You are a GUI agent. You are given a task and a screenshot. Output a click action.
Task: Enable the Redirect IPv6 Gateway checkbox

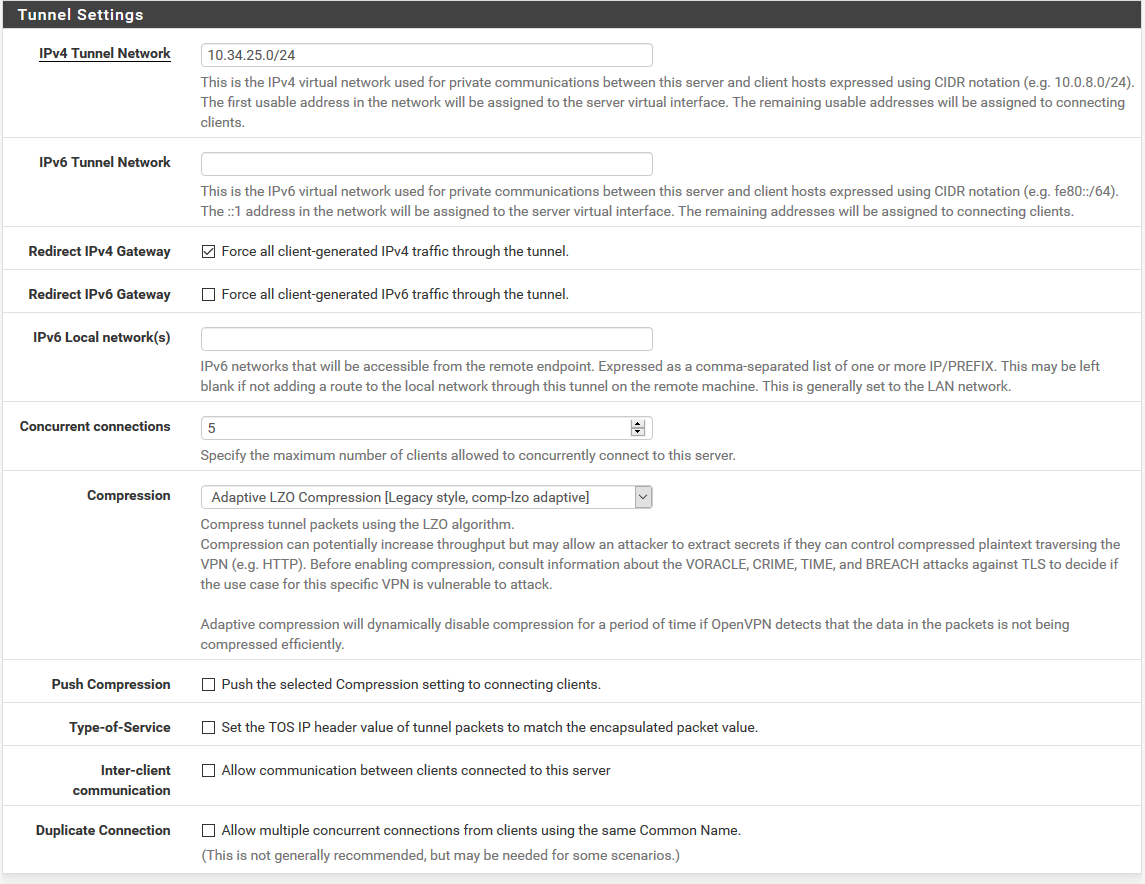pyautogui.click(x=208, y=295)
